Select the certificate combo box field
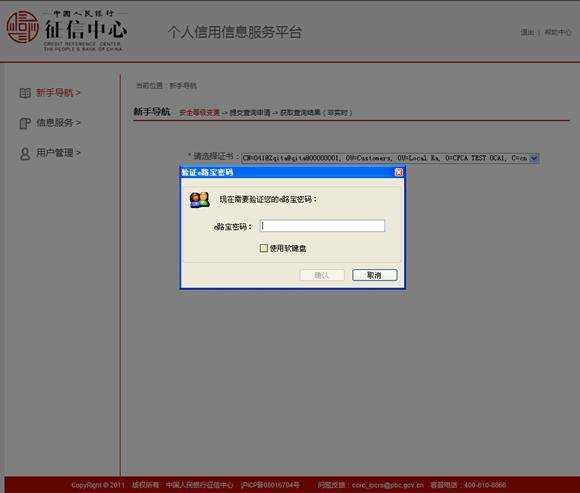Viewport: 580px width, 493px height. pyautogui.click(x=390, y=158)
